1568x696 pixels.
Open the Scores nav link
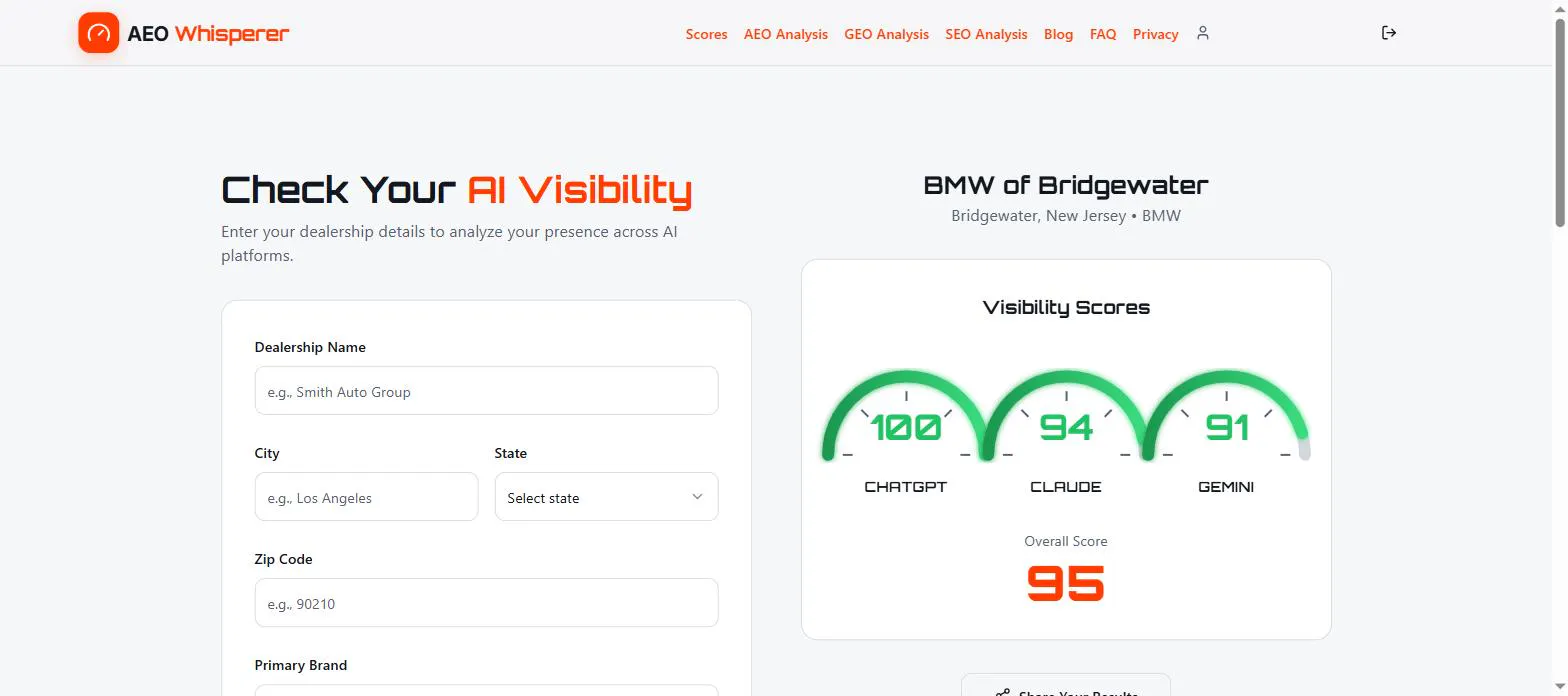[706, 34]
